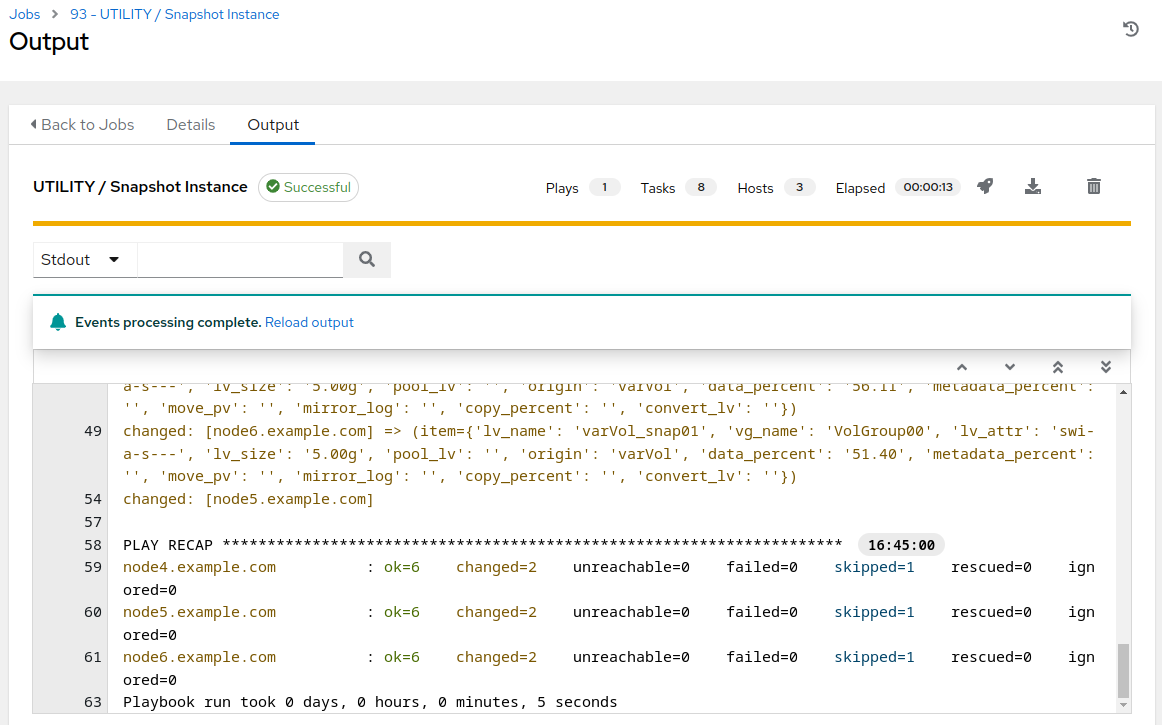The image size is (1162, 725).
Task: Jump to top of output
Action: pos(1058,367)
